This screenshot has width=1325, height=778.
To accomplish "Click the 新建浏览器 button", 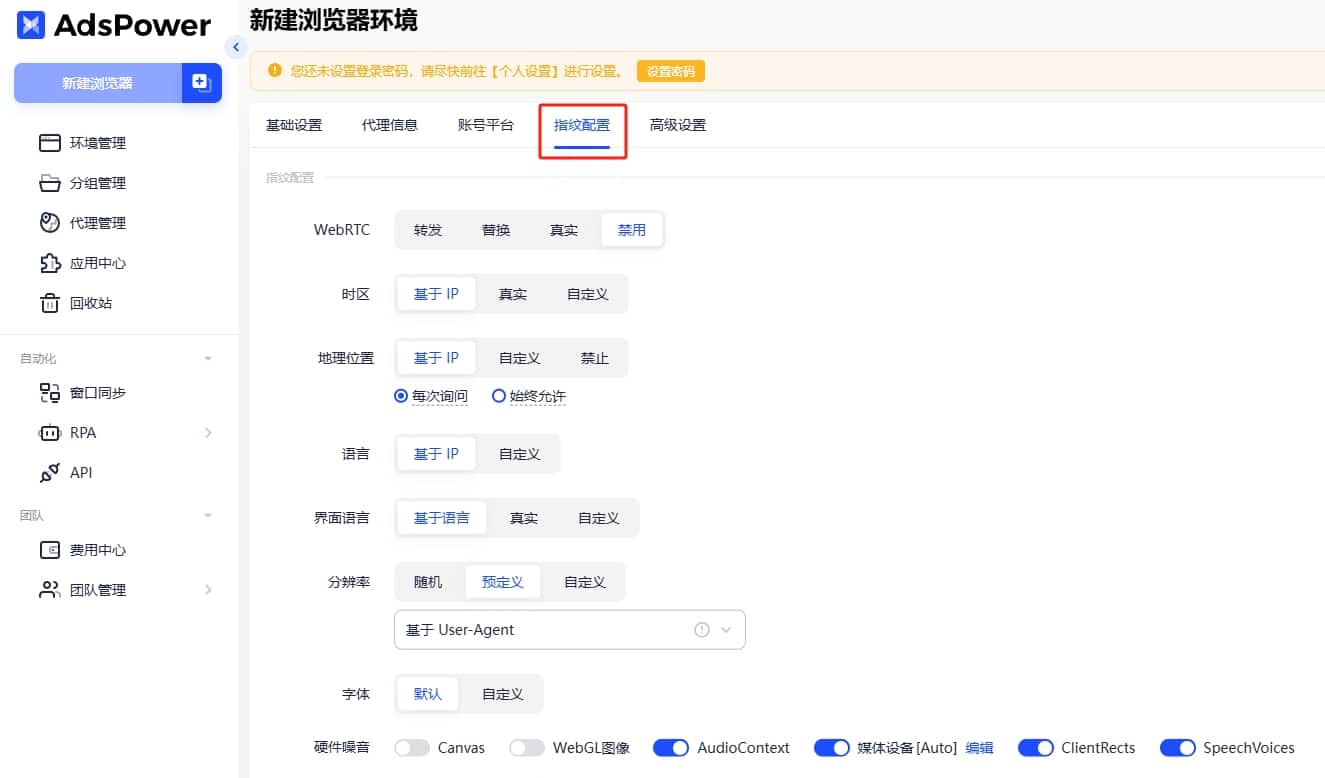I will click(x=97, y=83).
